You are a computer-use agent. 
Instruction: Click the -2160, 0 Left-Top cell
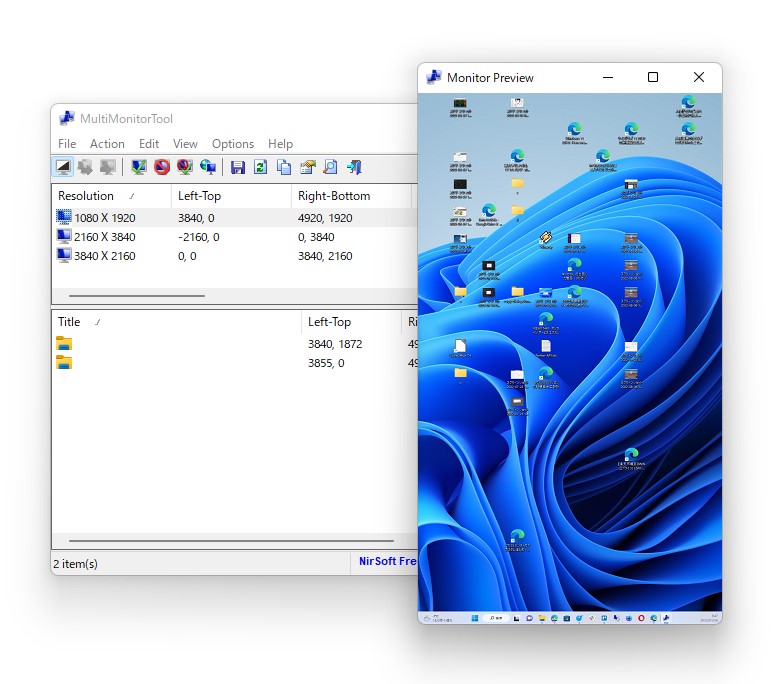(x=198, y=237)
